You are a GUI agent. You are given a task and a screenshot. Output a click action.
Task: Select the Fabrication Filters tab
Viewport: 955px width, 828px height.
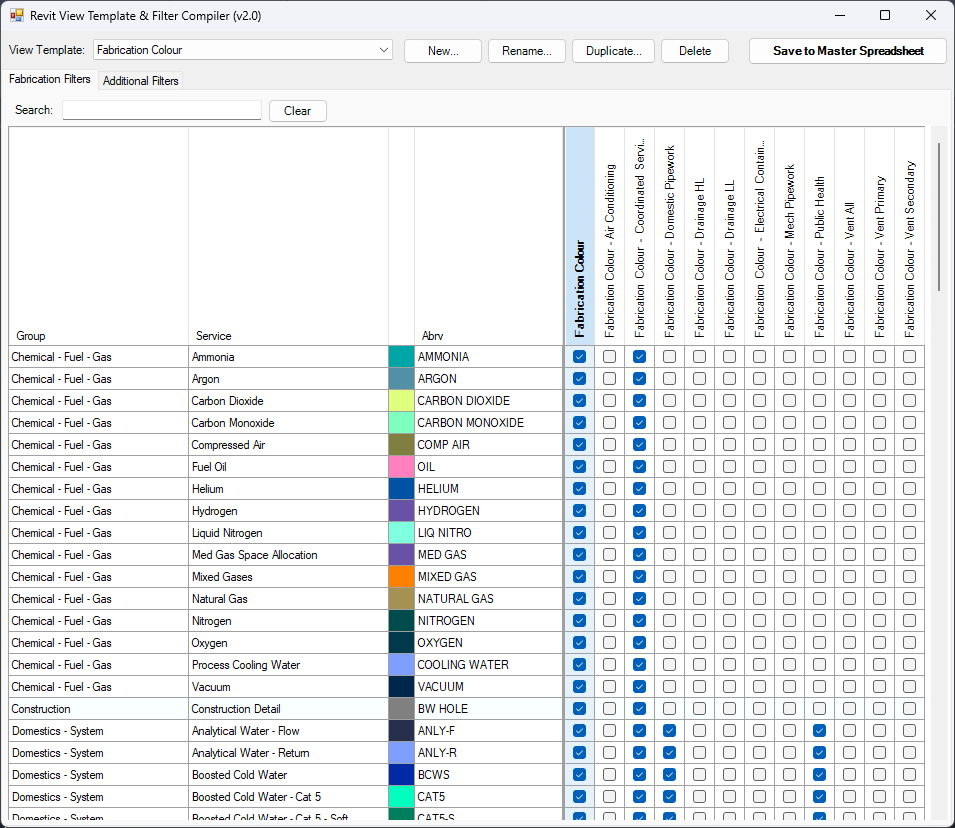(49, 79)
